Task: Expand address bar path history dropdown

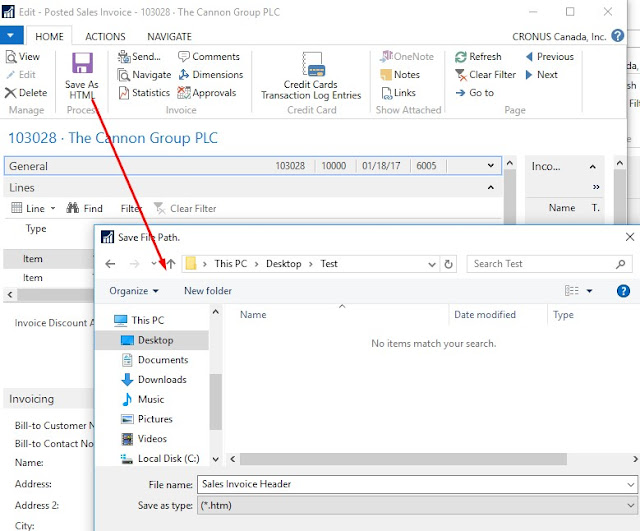Action: 432,264
